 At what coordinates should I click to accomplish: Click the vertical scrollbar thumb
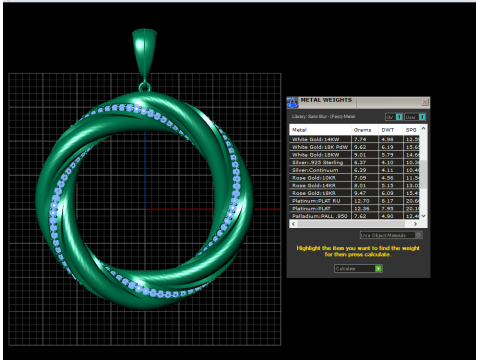(x=423, y=174)
